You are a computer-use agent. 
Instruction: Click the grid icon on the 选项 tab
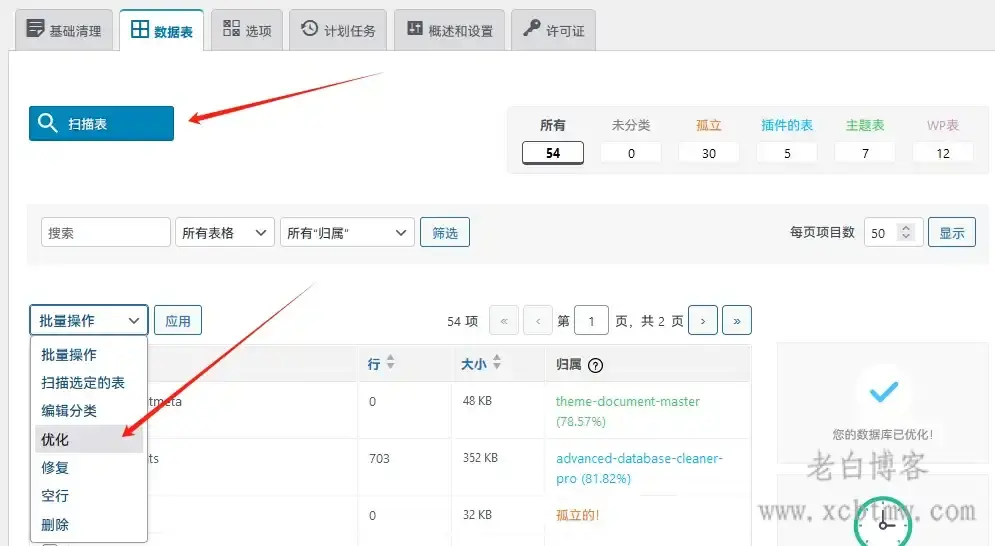pyautogui.click(x=232, y=28)
